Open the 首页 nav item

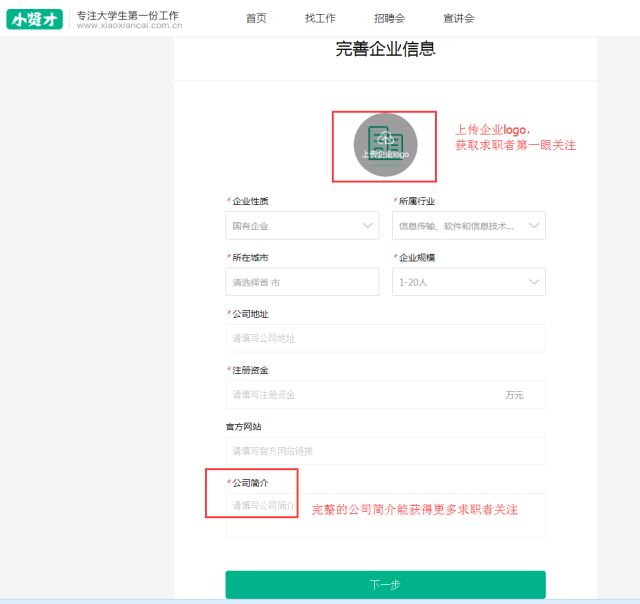(256, 18)
